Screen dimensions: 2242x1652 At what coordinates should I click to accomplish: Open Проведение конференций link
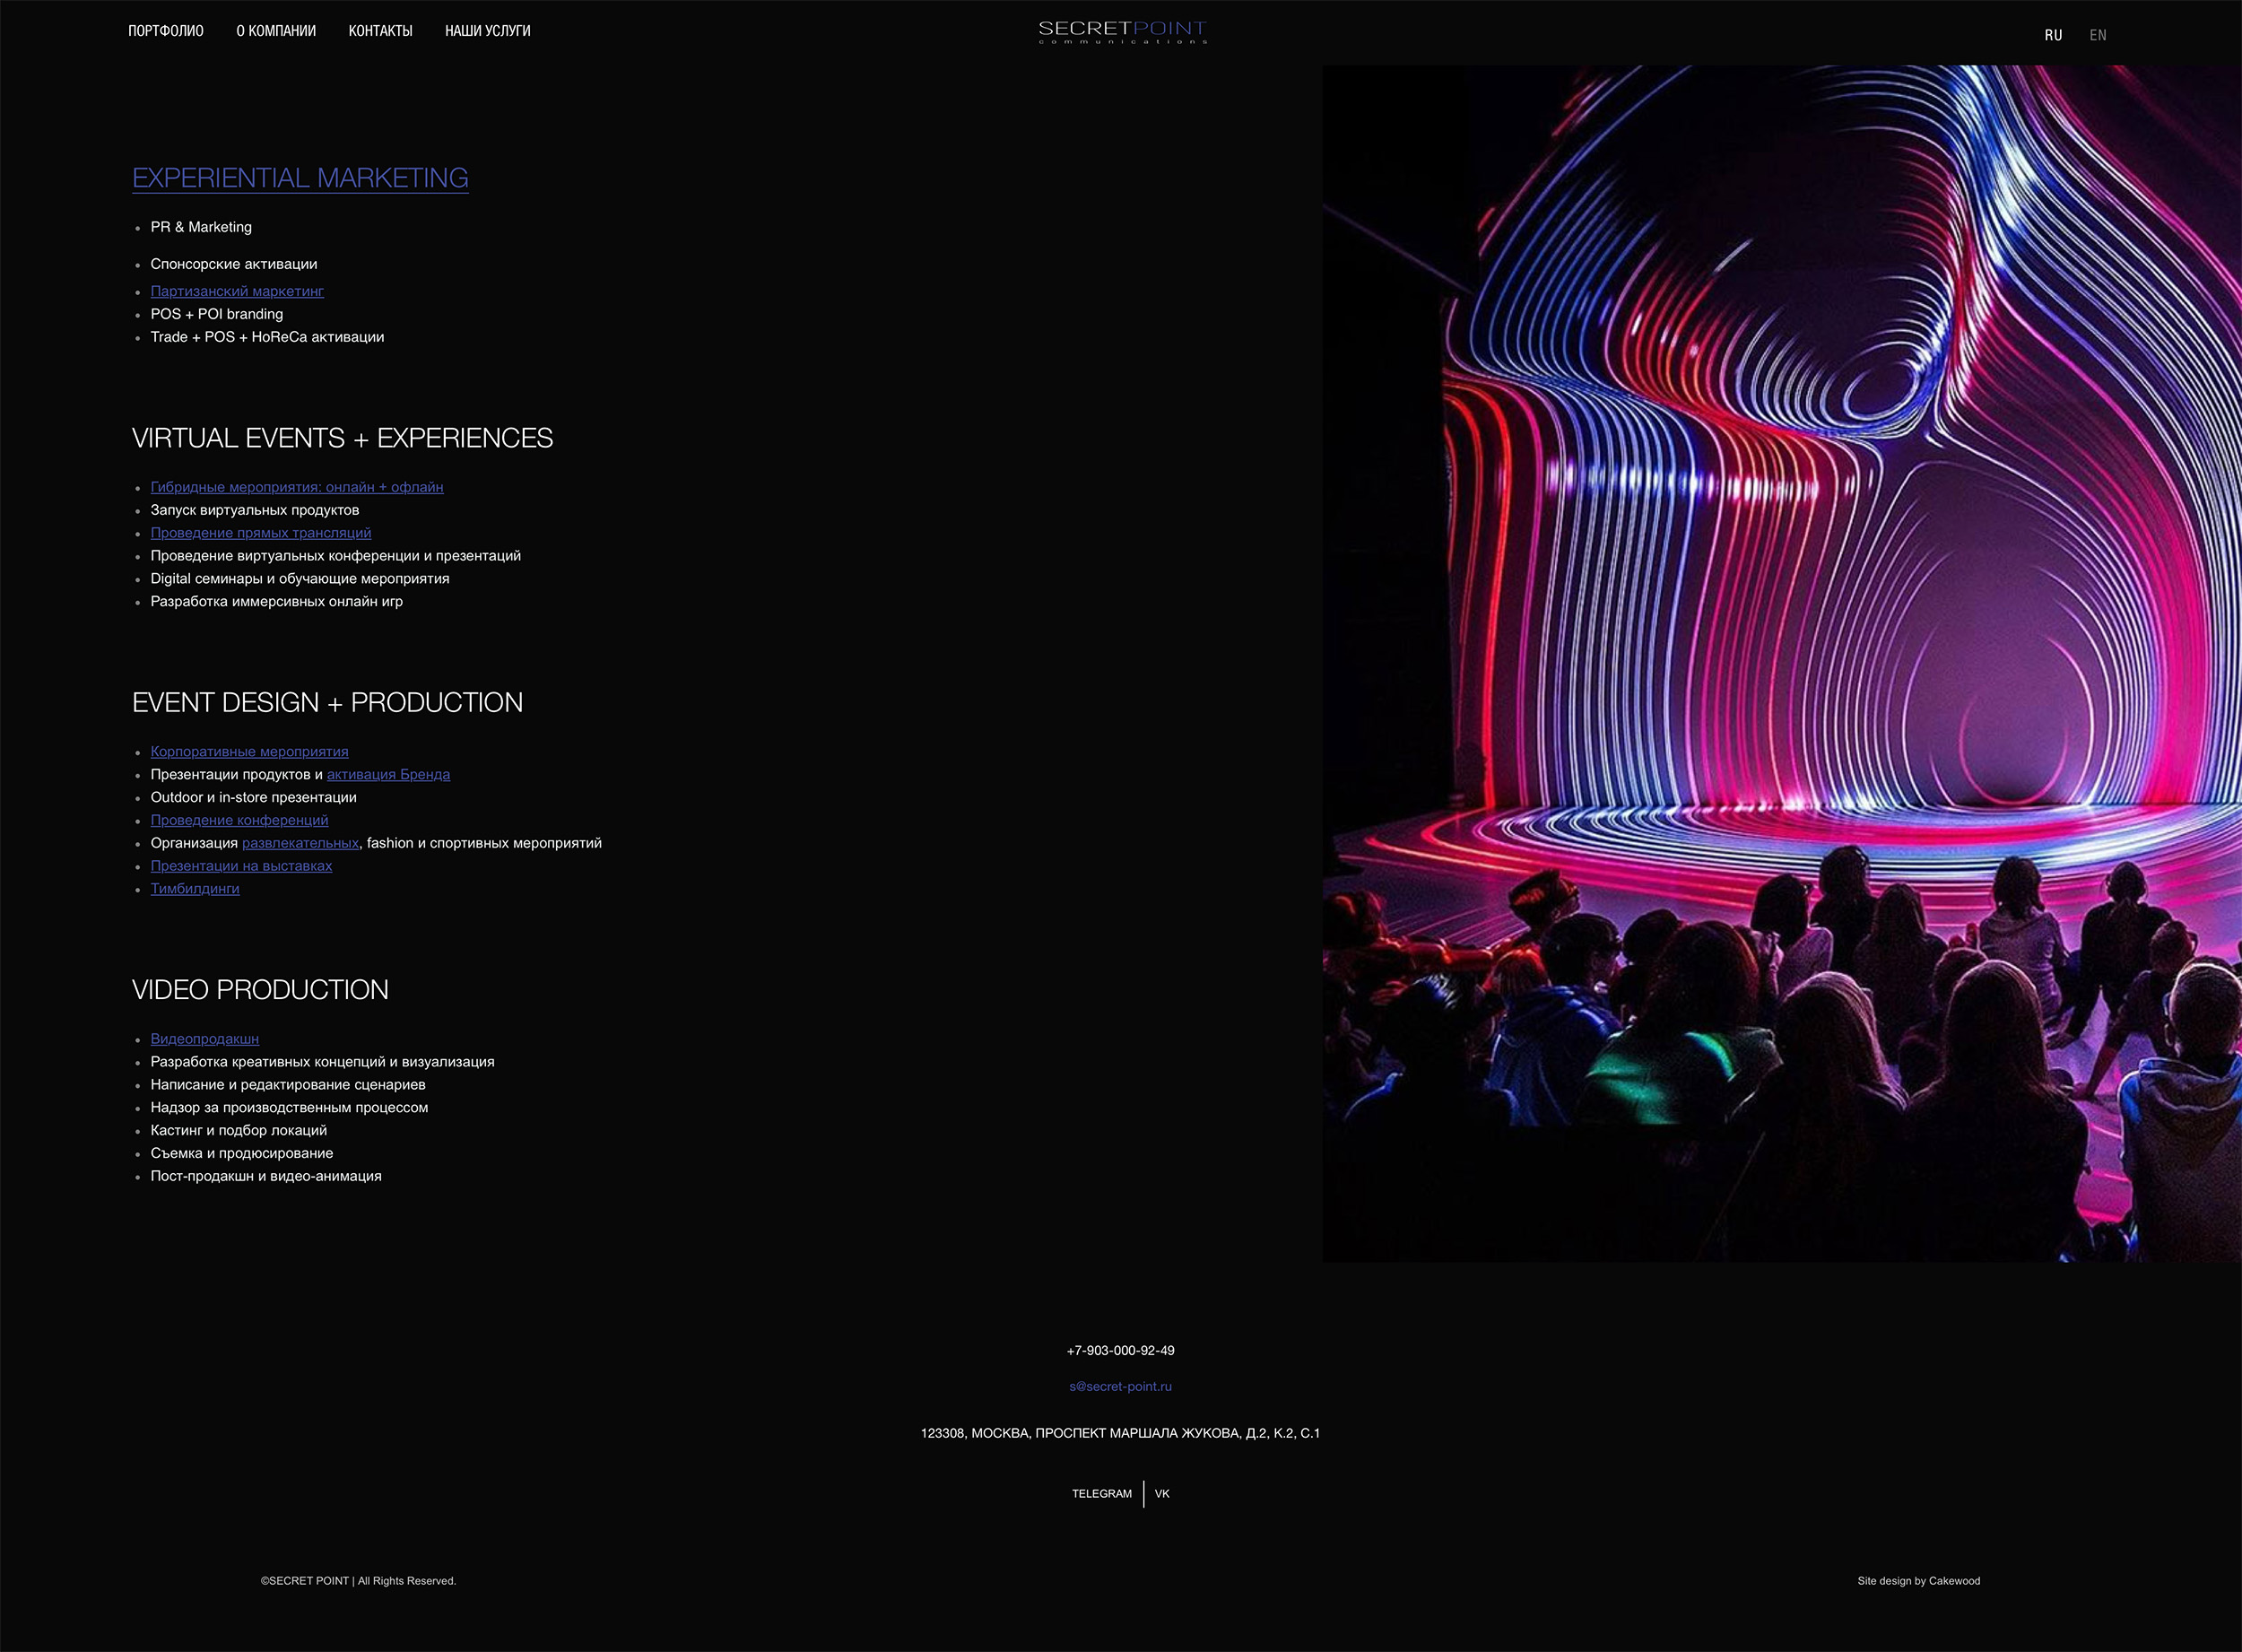[239, 820]
